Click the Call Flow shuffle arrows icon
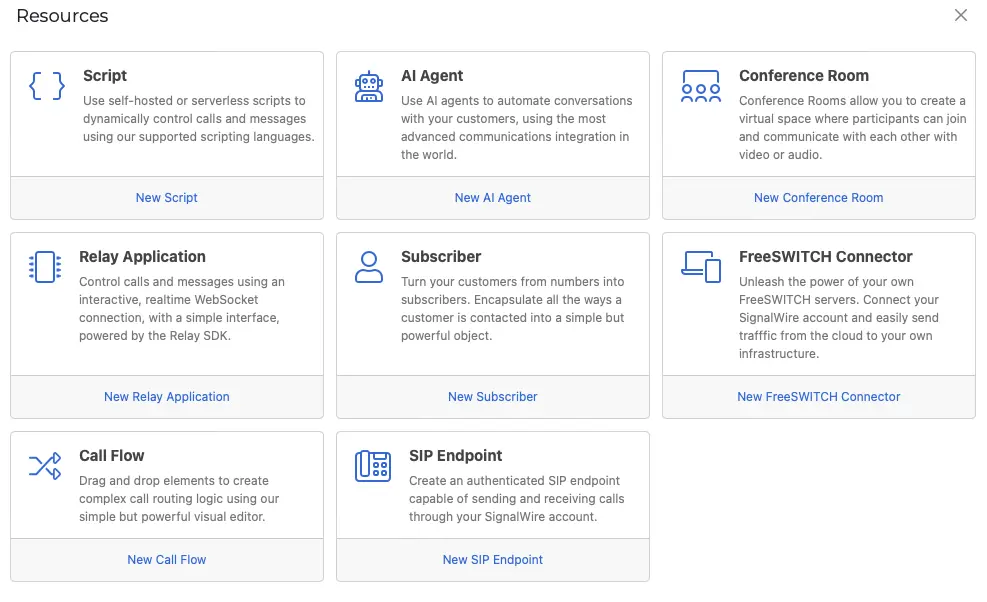The width and height of the screenshot is (987, 602). coord(45,466)
